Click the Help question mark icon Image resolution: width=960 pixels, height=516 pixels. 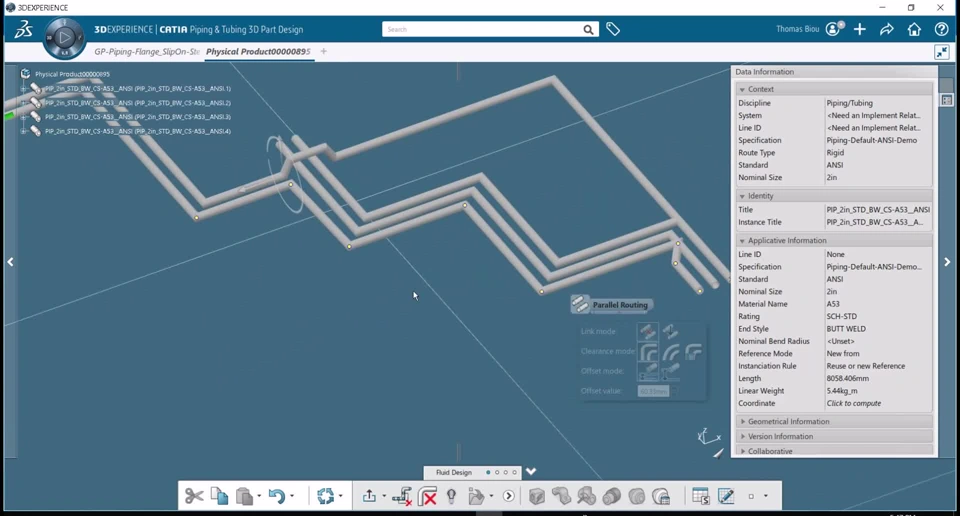click(942, 29)
